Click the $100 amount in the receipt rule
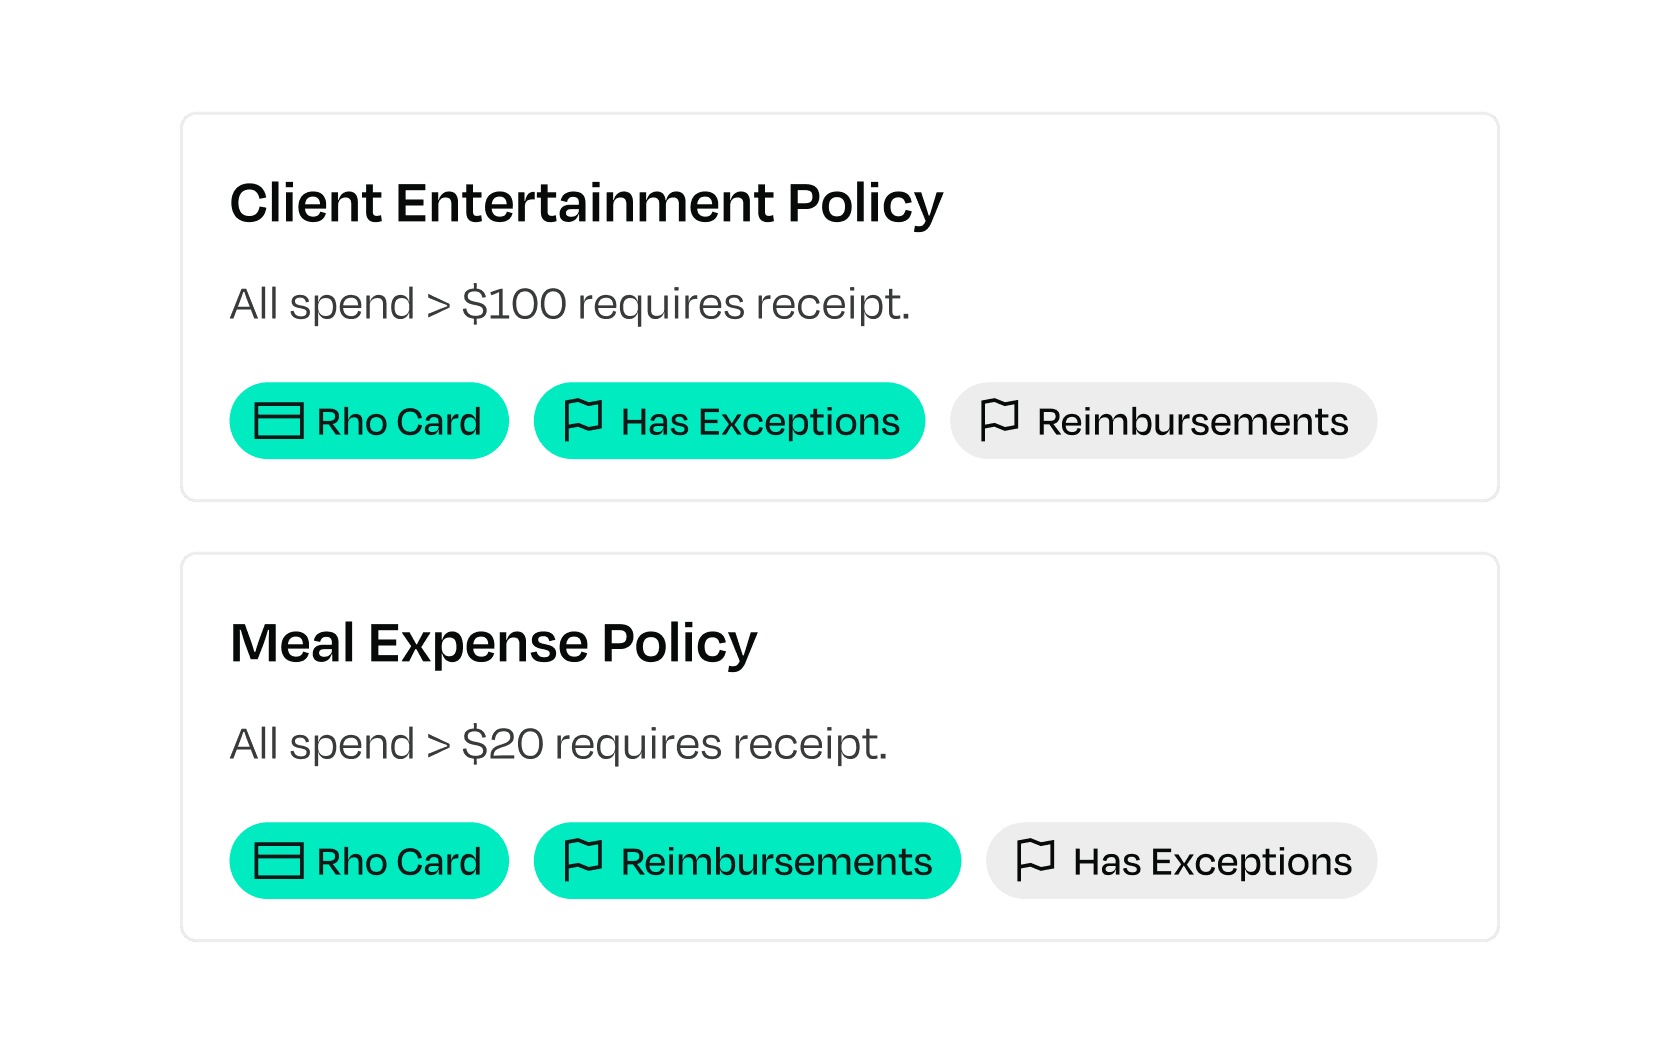1680x1056 pixels. (514, 304)
